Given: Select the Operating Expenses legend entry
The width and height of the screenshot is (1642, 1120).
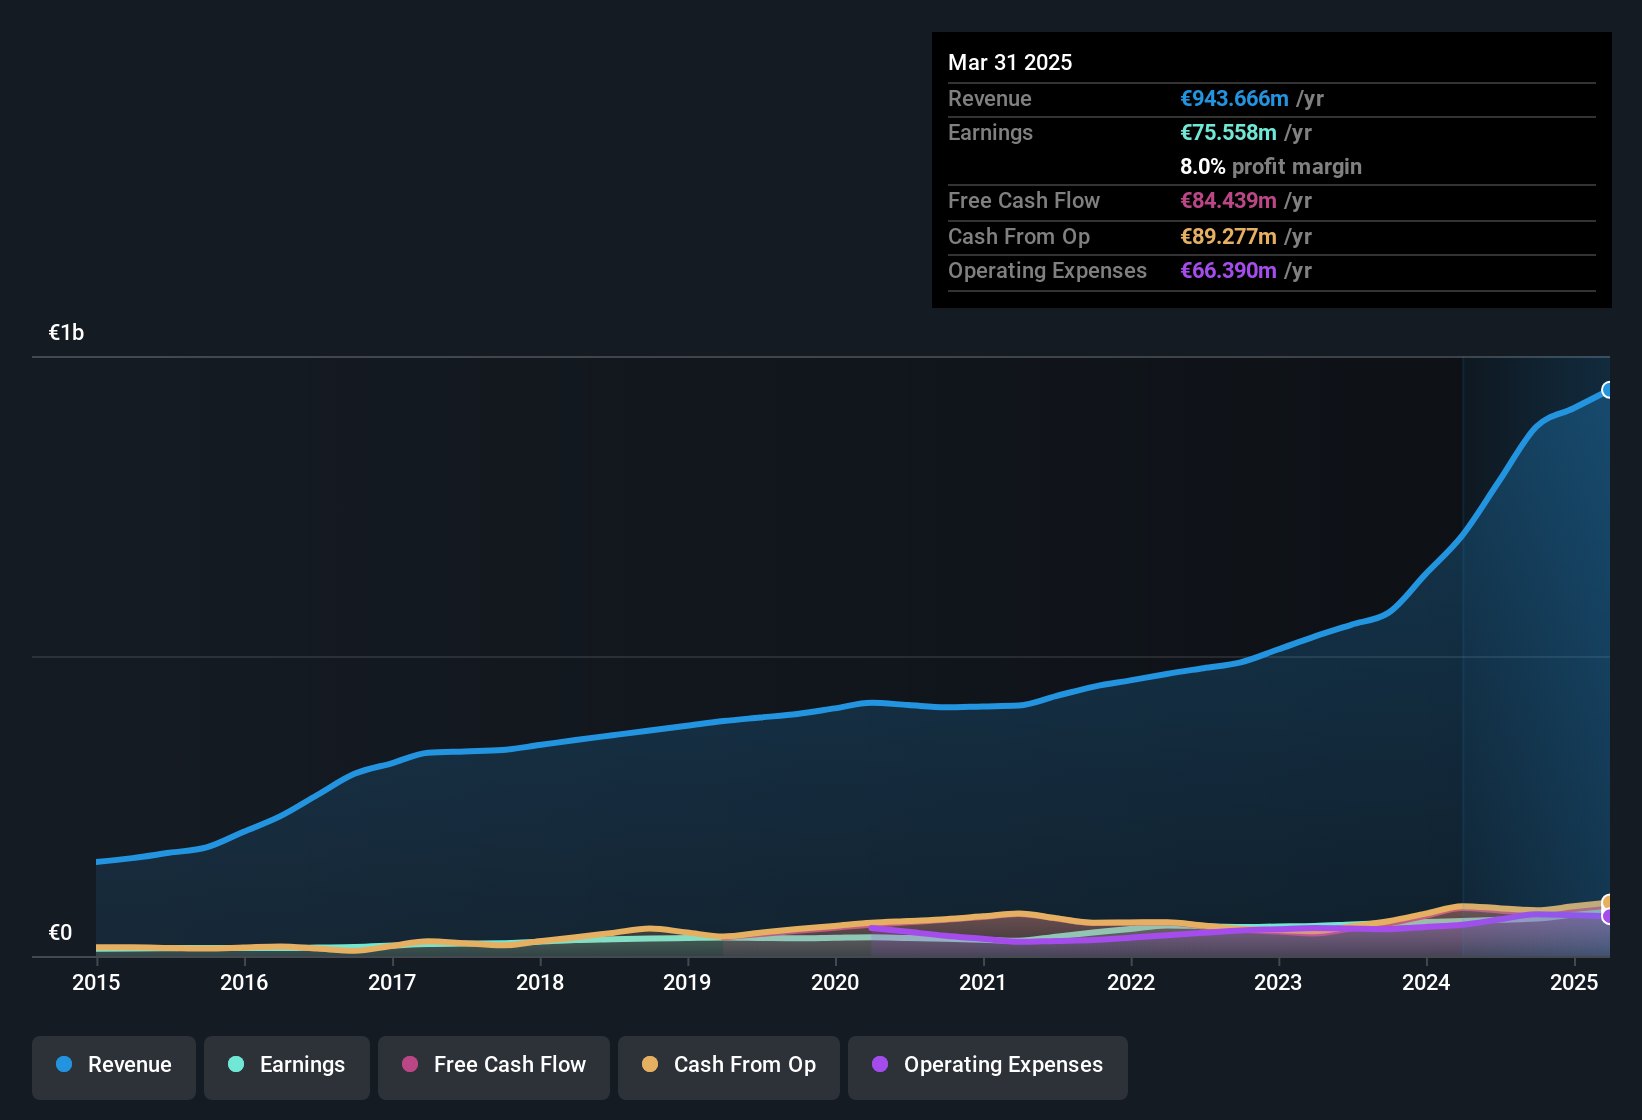Looking at the screenshot, I should (987, 1065).
